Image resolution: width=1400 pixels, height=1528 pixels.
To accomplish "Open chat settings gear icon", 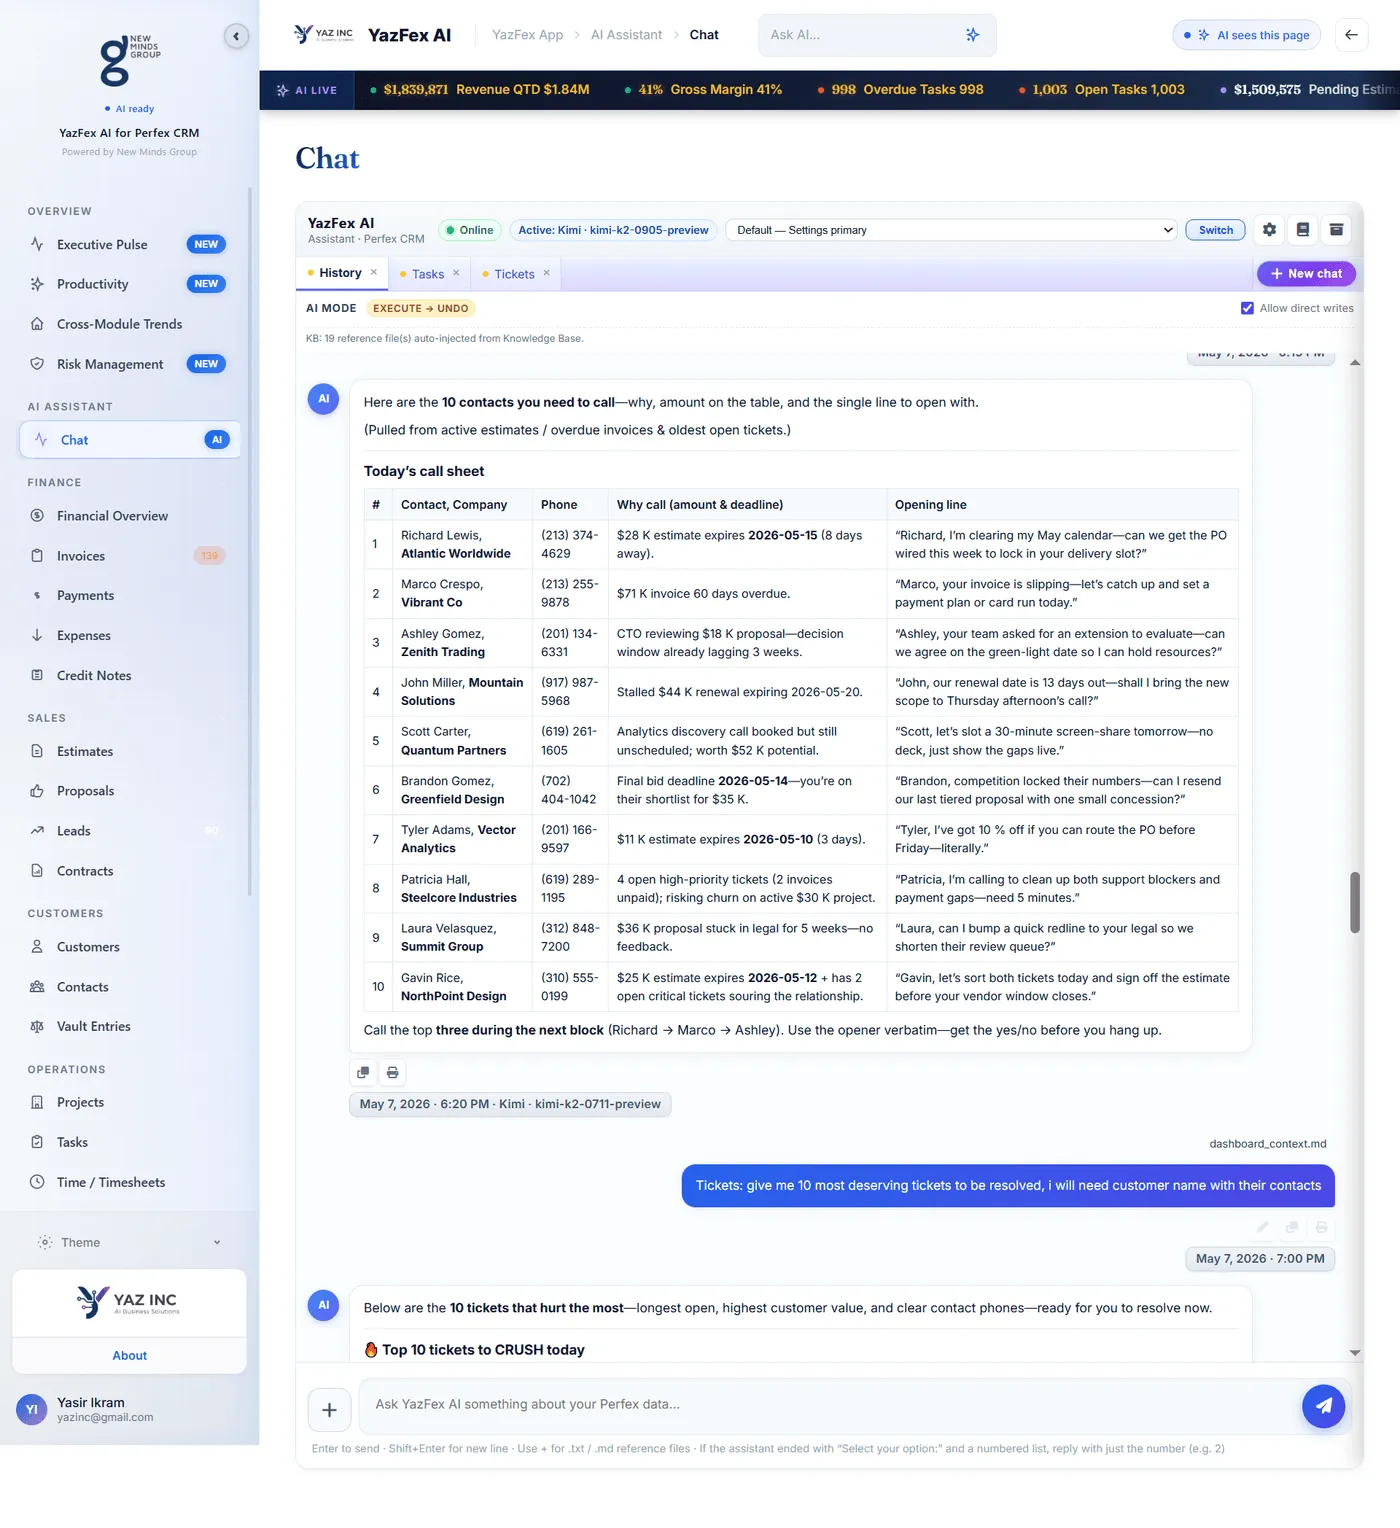I will coord(1269,230).
